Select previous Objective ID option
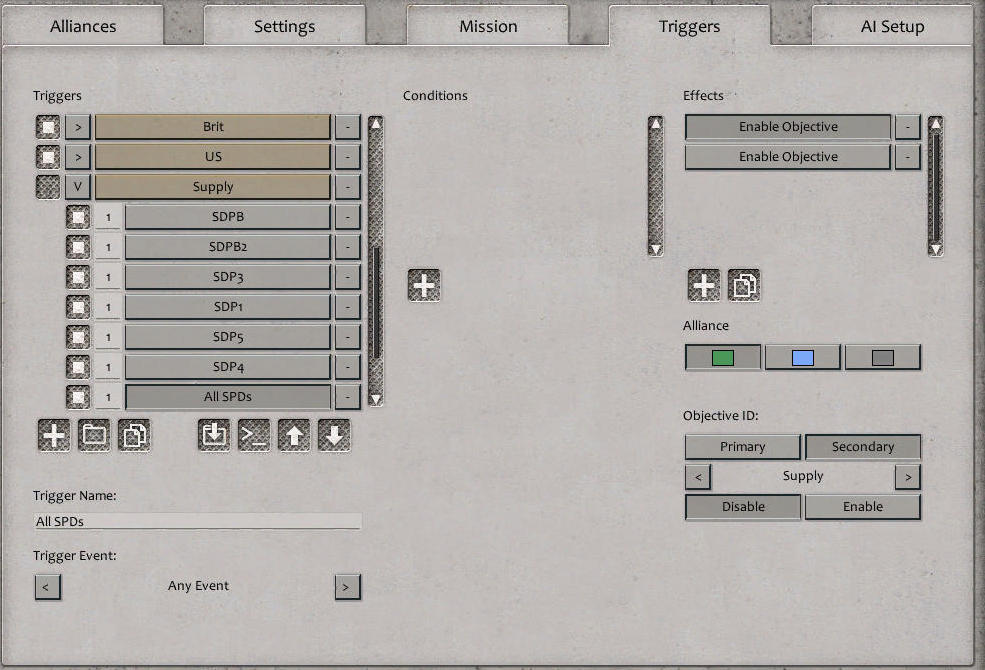Screen dimensions: 985x670 click(x=698, y=477)
